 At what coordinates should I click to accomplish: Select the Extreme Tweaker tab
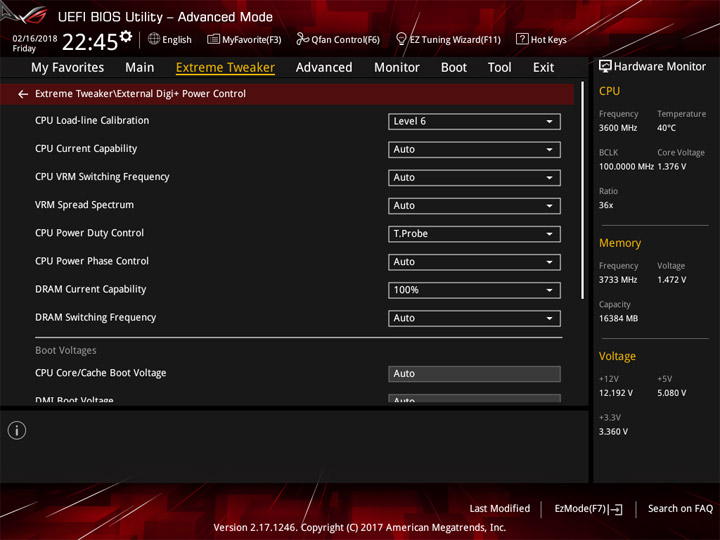[225, 68]
